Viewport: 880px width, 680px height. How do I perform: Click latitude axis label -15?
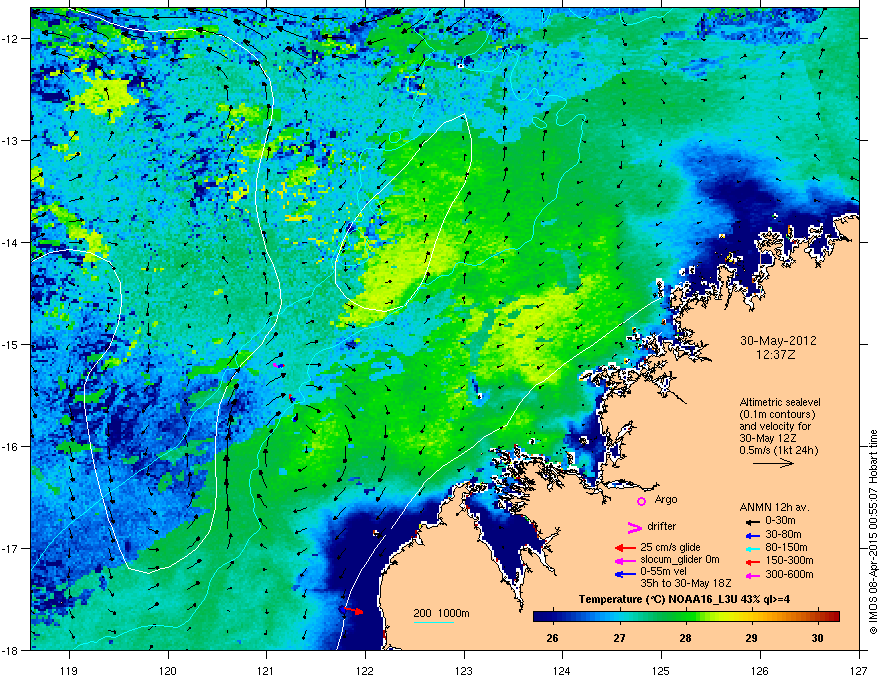11,344
